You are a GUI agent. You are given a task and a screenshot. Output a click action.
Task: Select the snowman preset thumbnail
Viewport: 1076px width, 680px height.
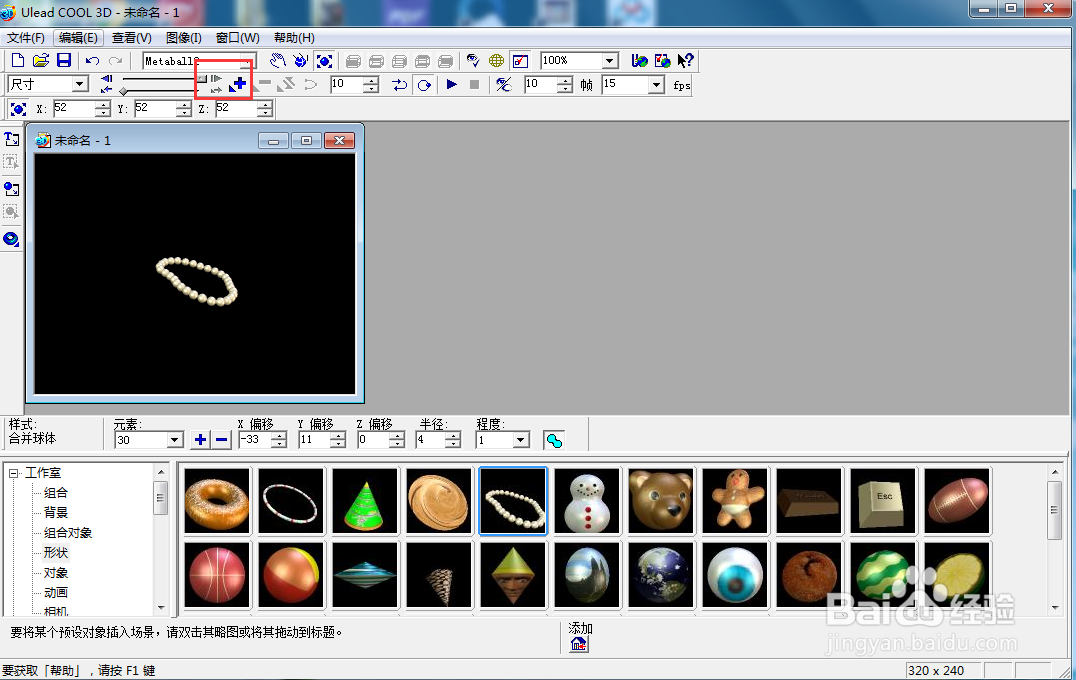(x=587, y=501)
